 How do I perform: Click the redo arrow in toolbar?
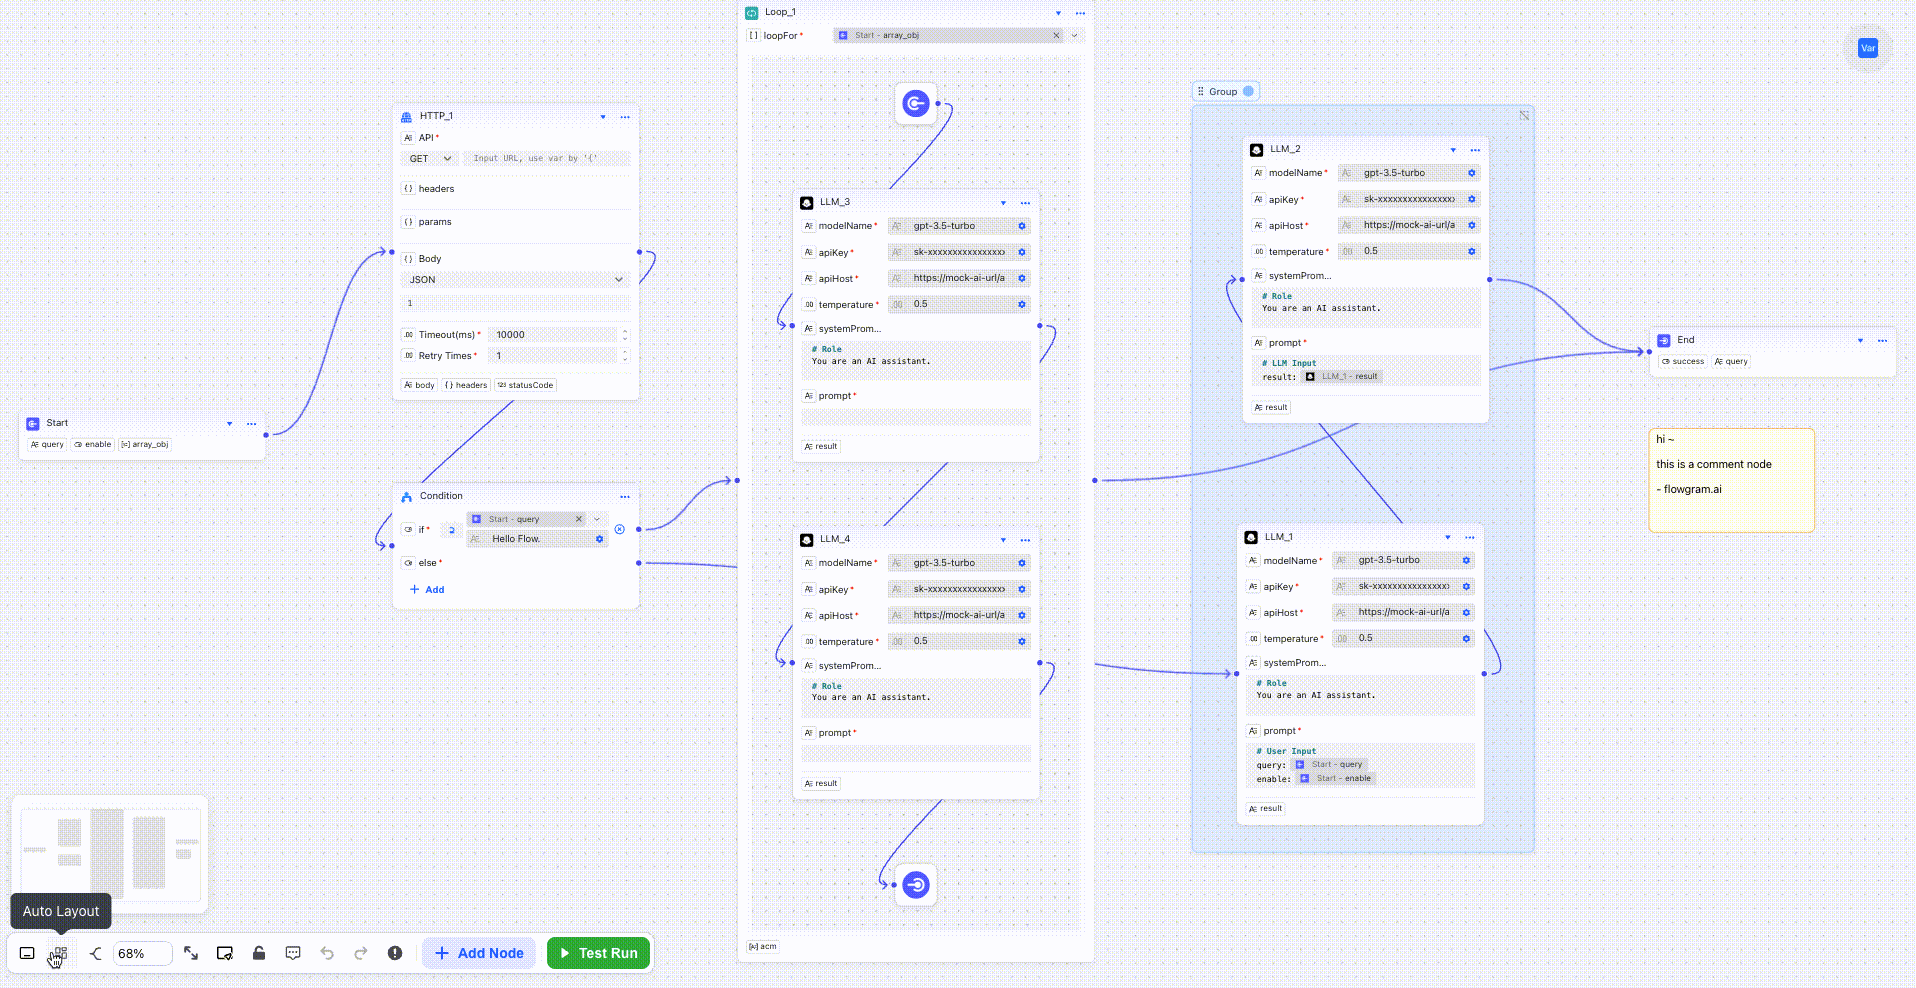(x=361, y=953)
